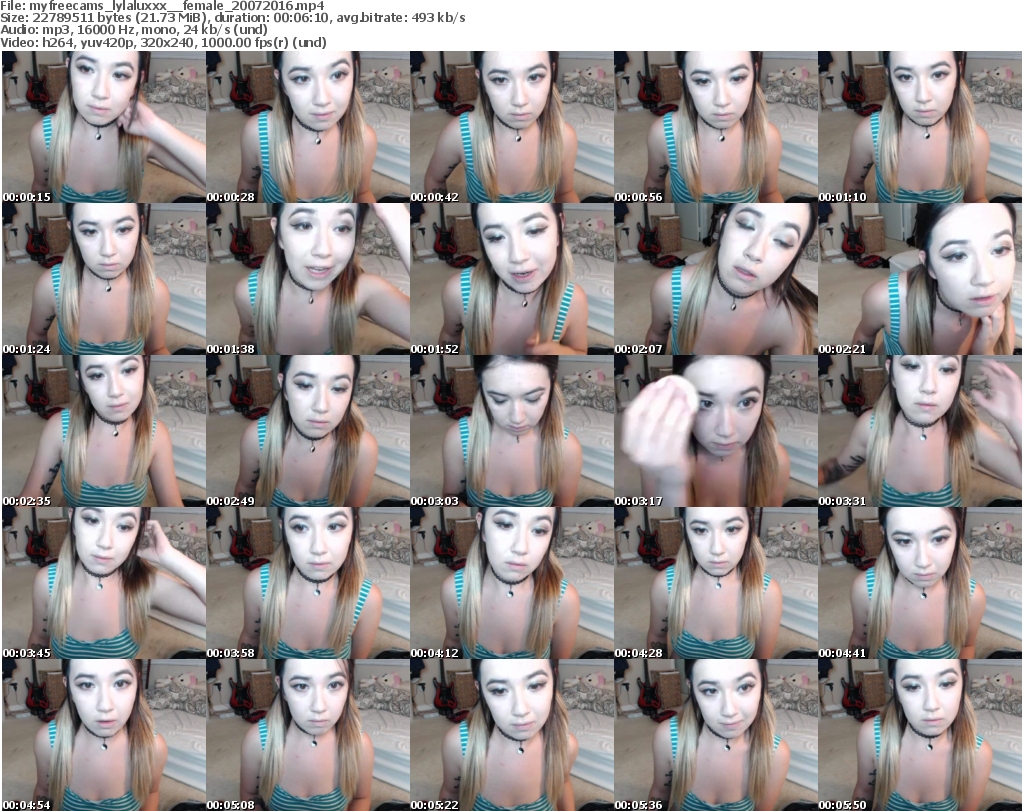Screen dimensions: 1024x811
Task: Click the Video h264 info line
Action: (163, 42)
